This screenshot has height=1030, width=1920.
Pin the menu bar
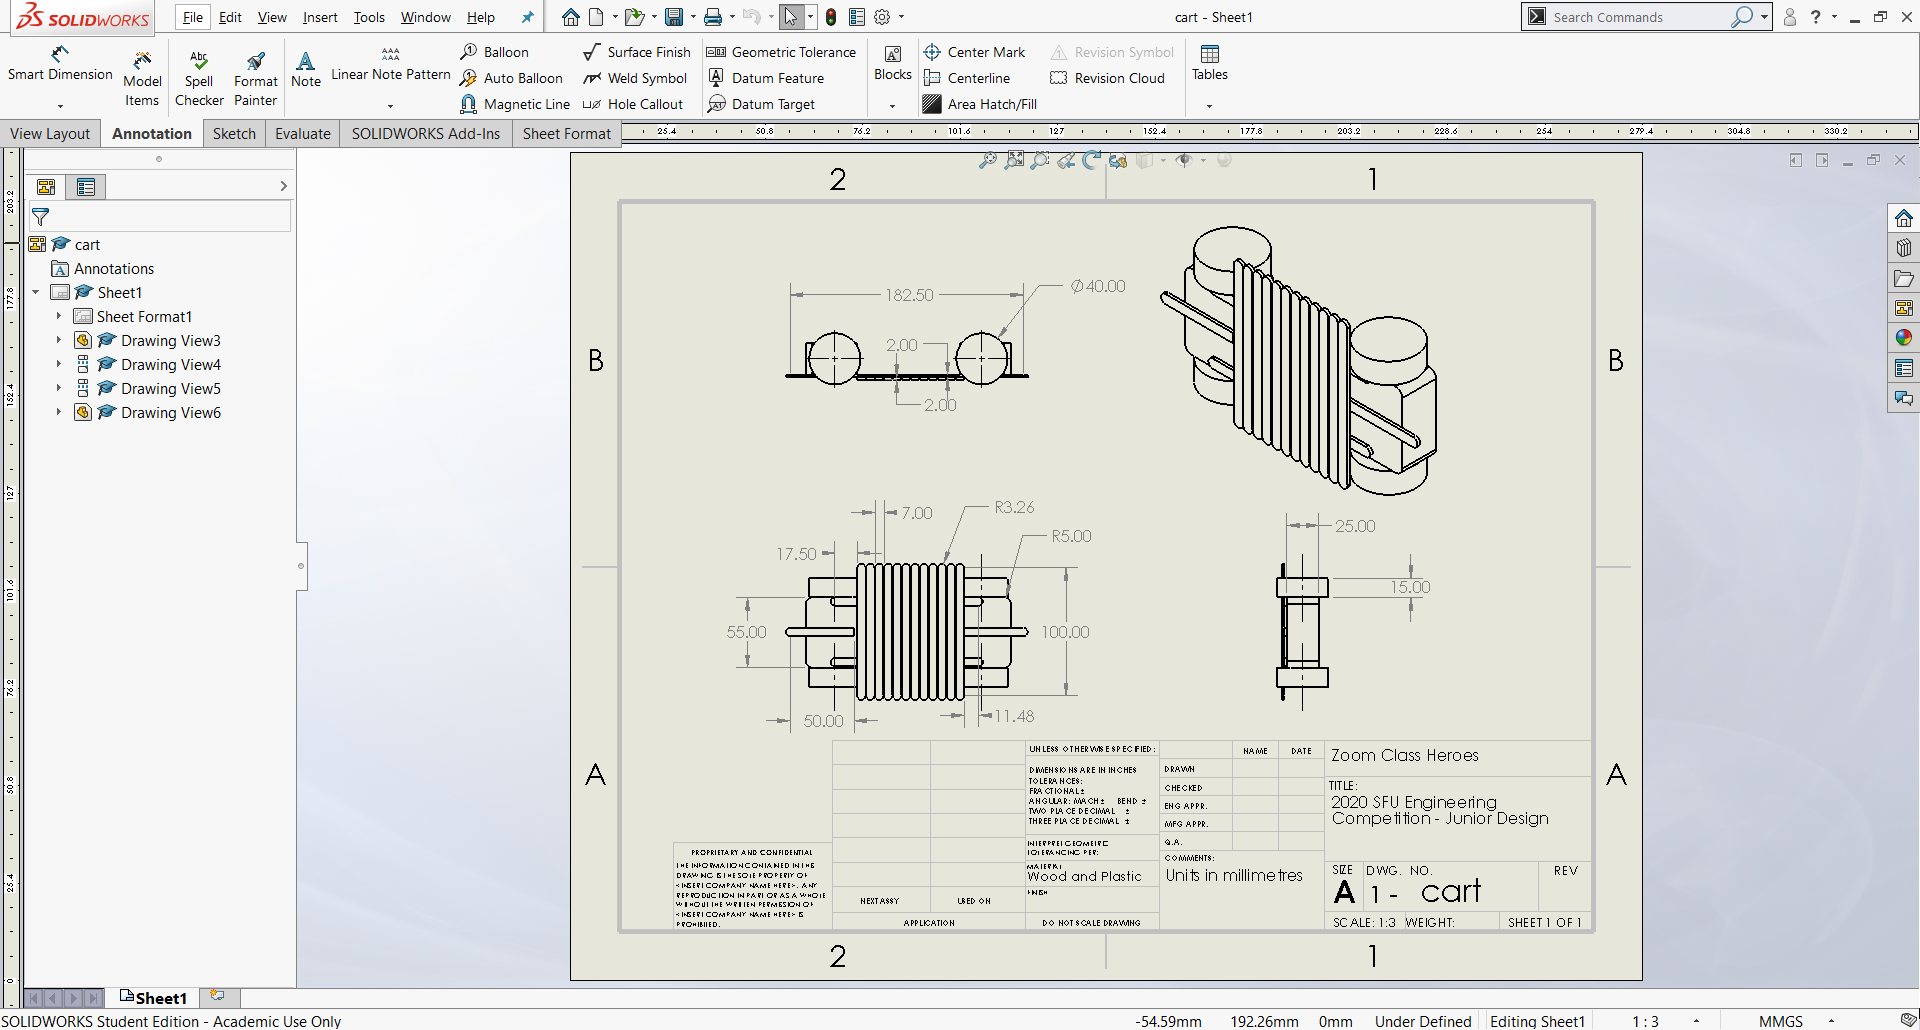[528, 17]
